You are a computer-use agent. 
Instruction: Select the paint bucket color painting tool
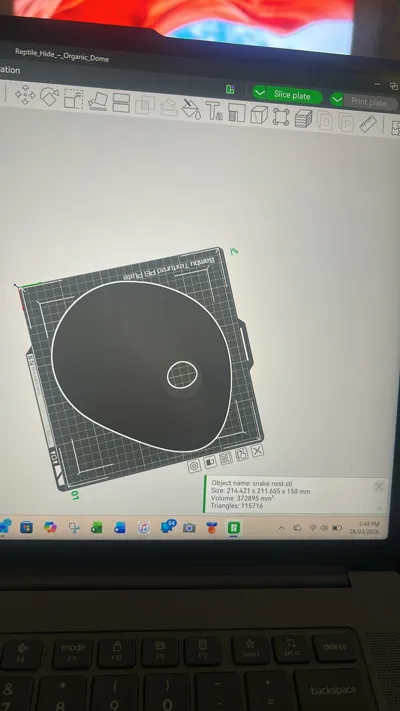click(x=191, y=109)
